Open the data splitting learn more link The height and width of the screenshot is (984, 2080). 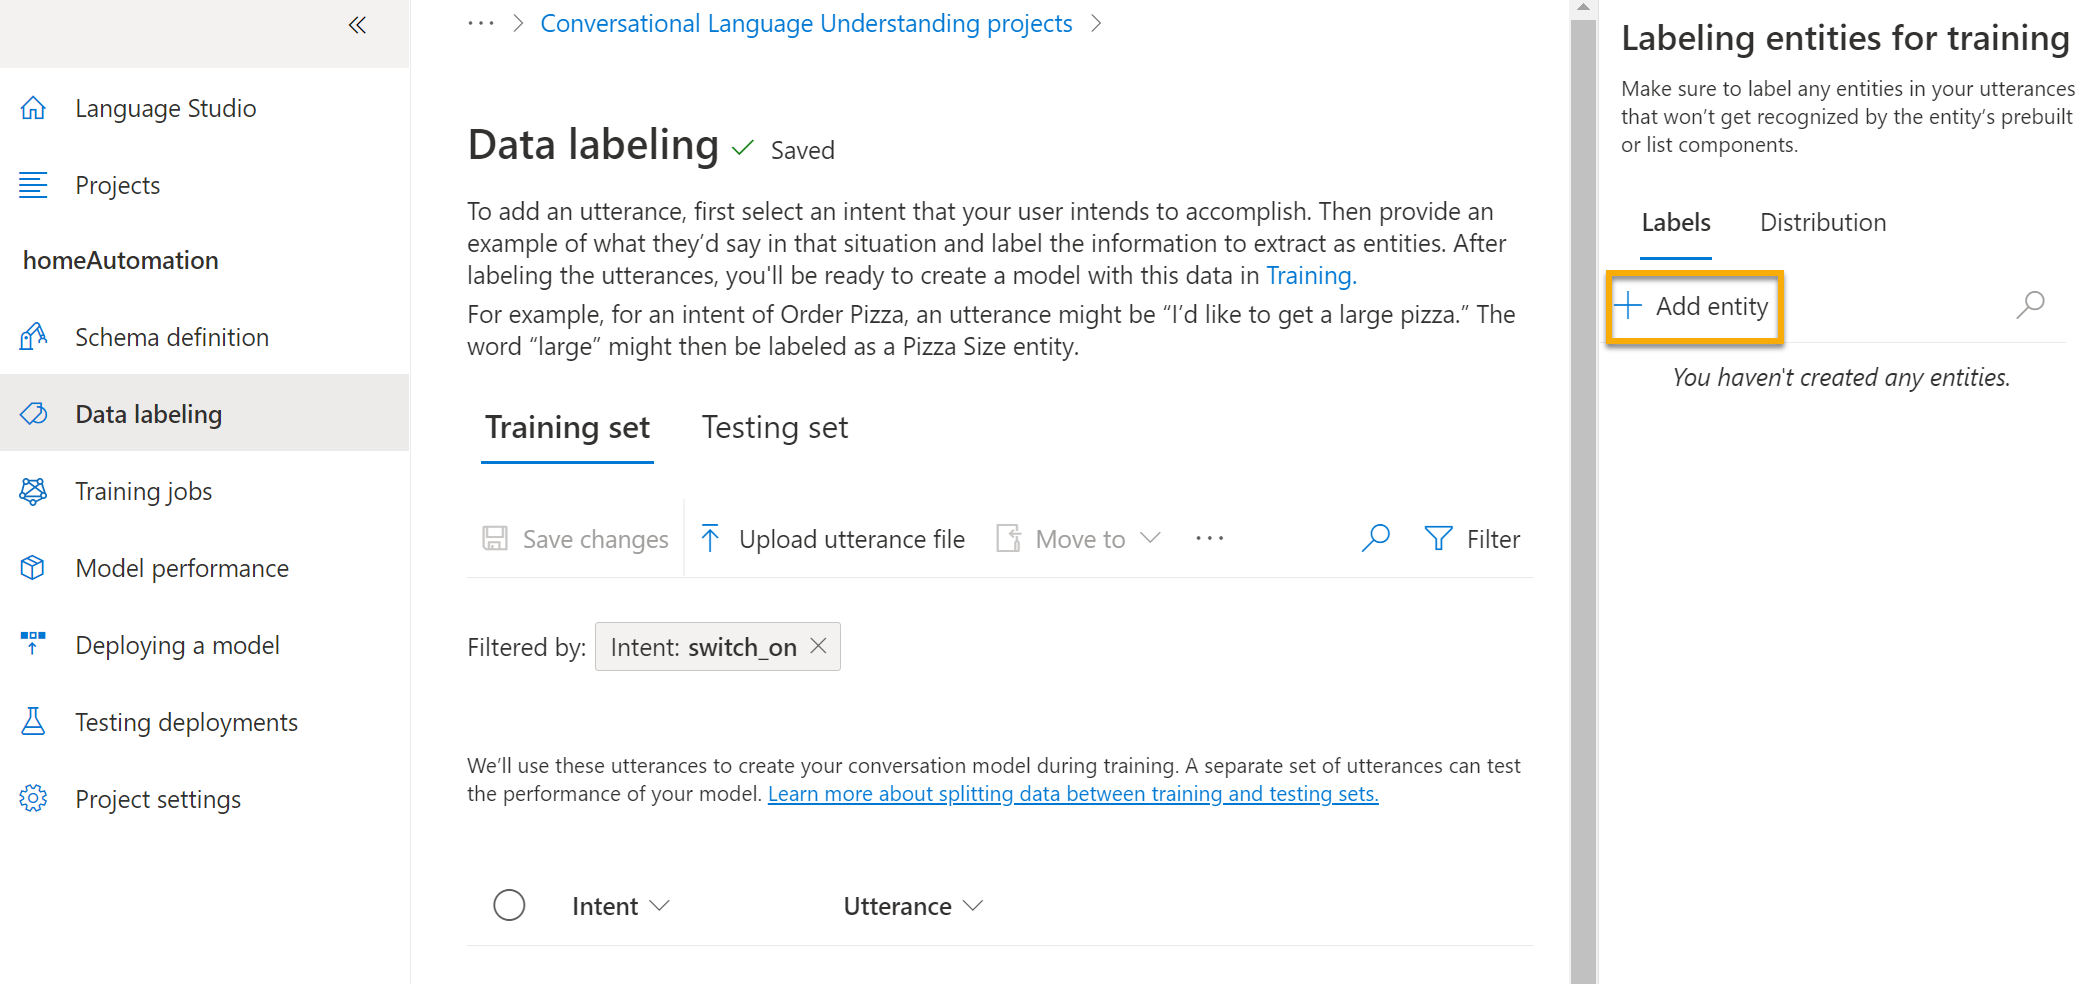tap(1072, 793)
